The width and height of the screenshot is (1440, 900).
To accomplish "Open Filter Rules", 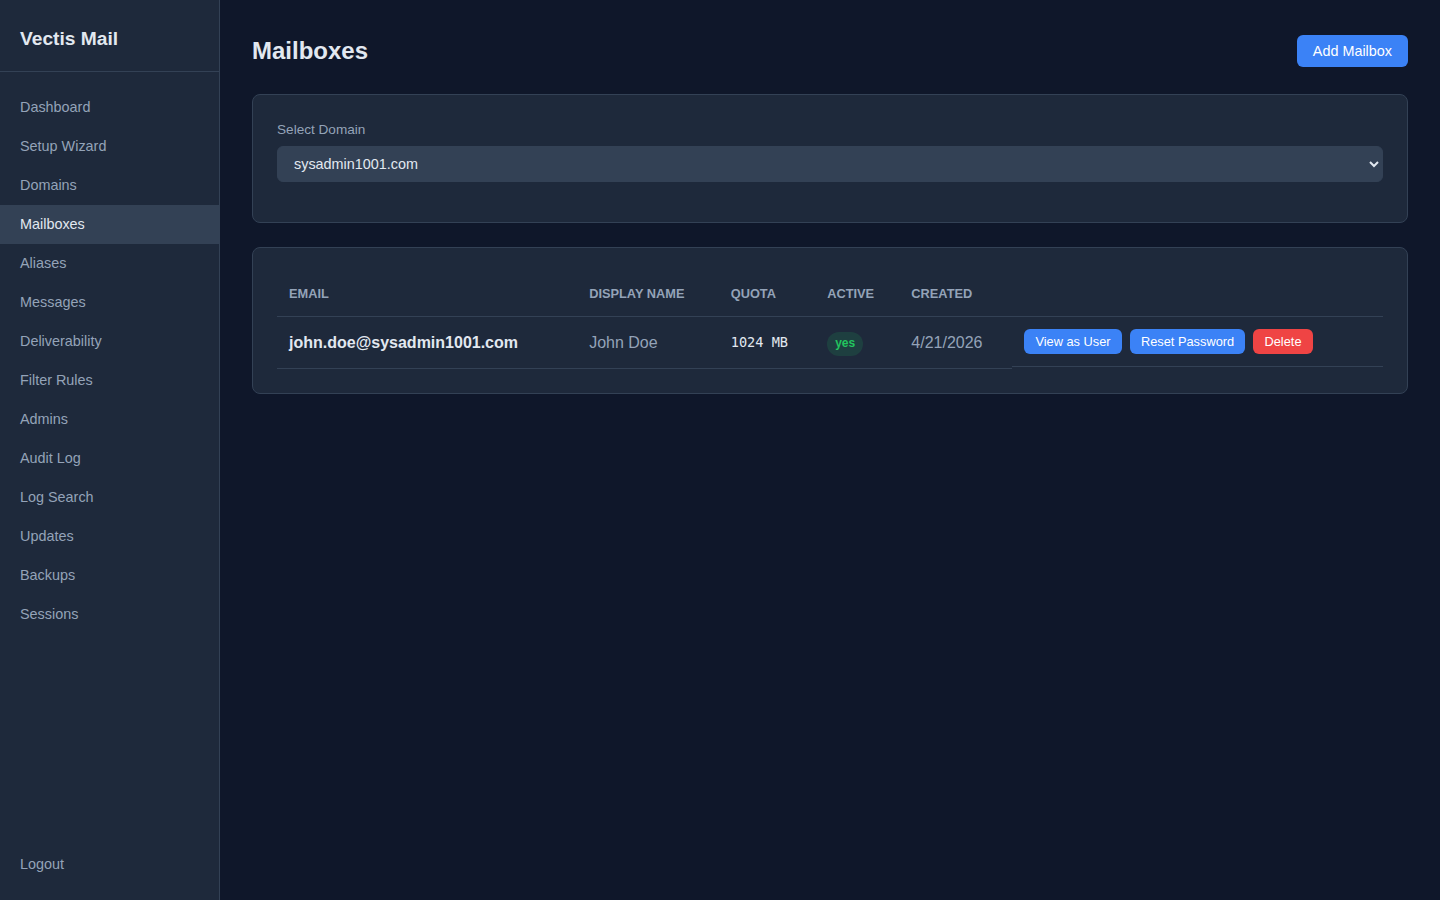I will [109, 380].
